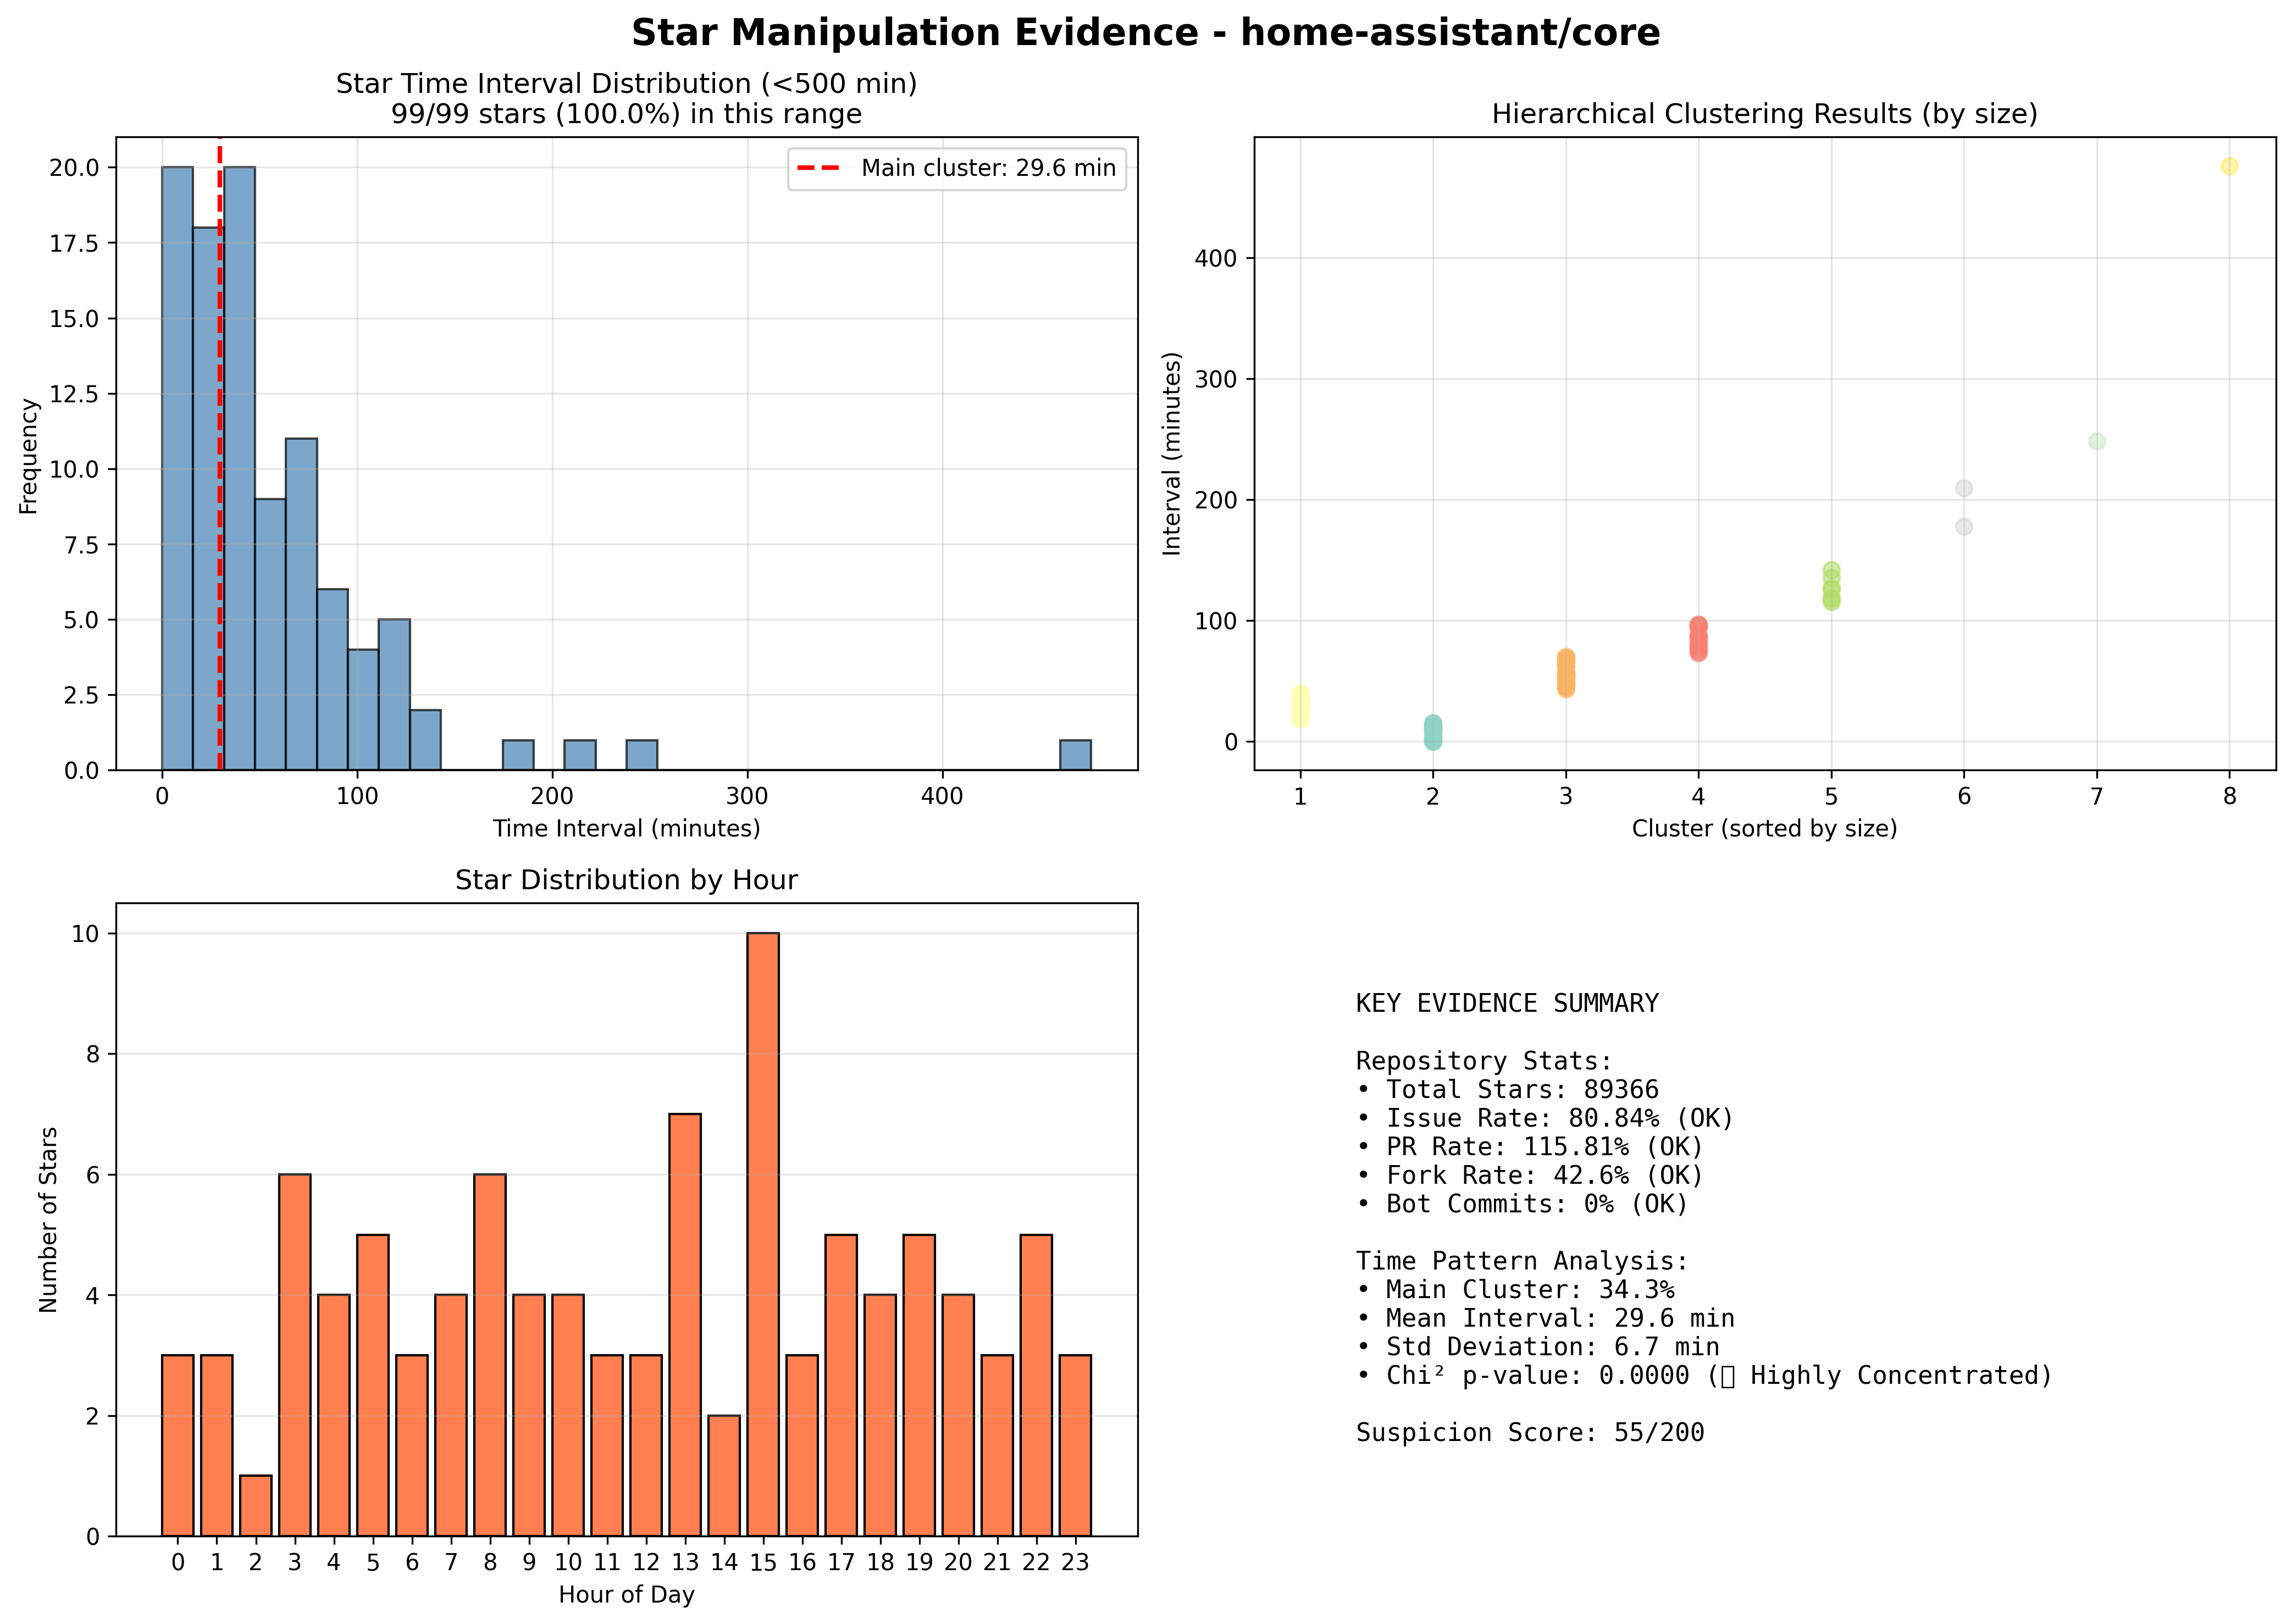This screenshot has width=2292, height=1624.
Task: Click the figure title 'Star Manipulation Evidence - home-assistant/core'
Action: pos(1145,33)
